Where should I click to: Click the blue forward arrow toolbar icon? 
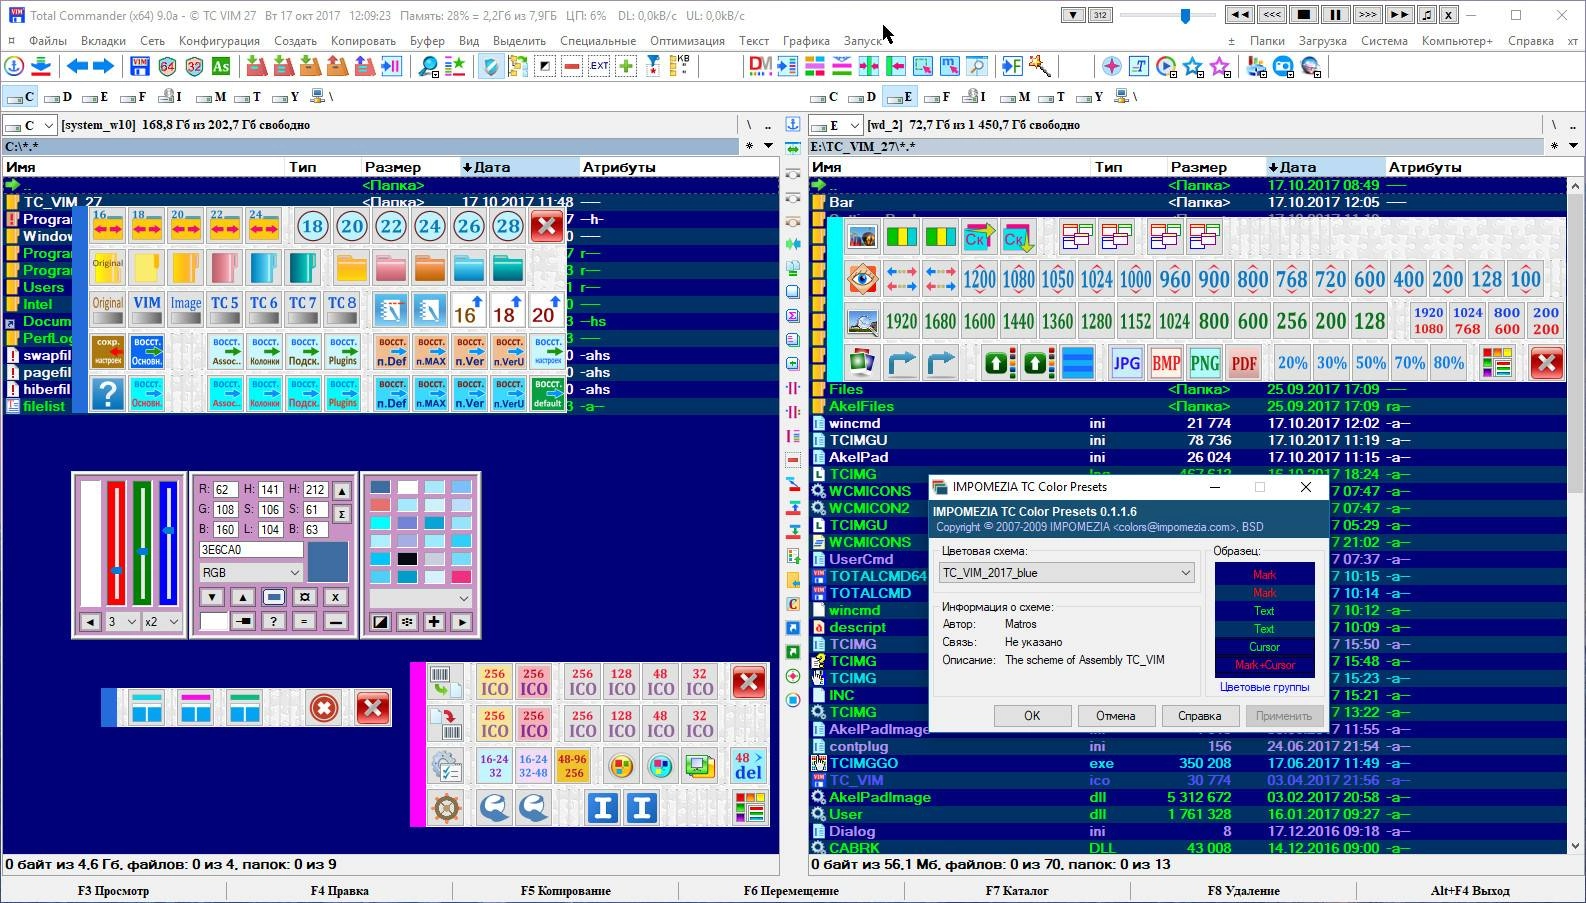103,66
